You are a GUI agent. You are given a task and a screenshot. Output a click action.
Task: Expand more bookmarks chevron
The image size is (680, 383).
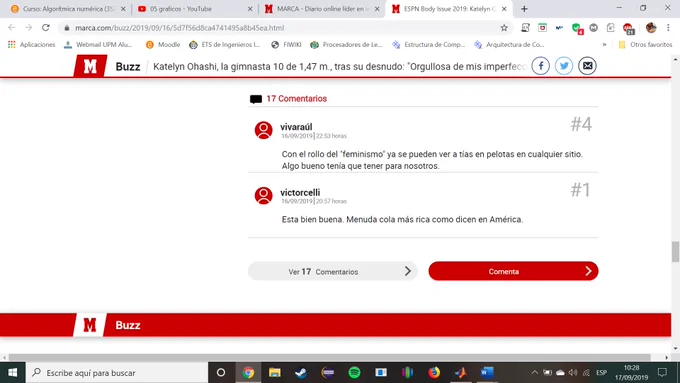pos(604,45)
